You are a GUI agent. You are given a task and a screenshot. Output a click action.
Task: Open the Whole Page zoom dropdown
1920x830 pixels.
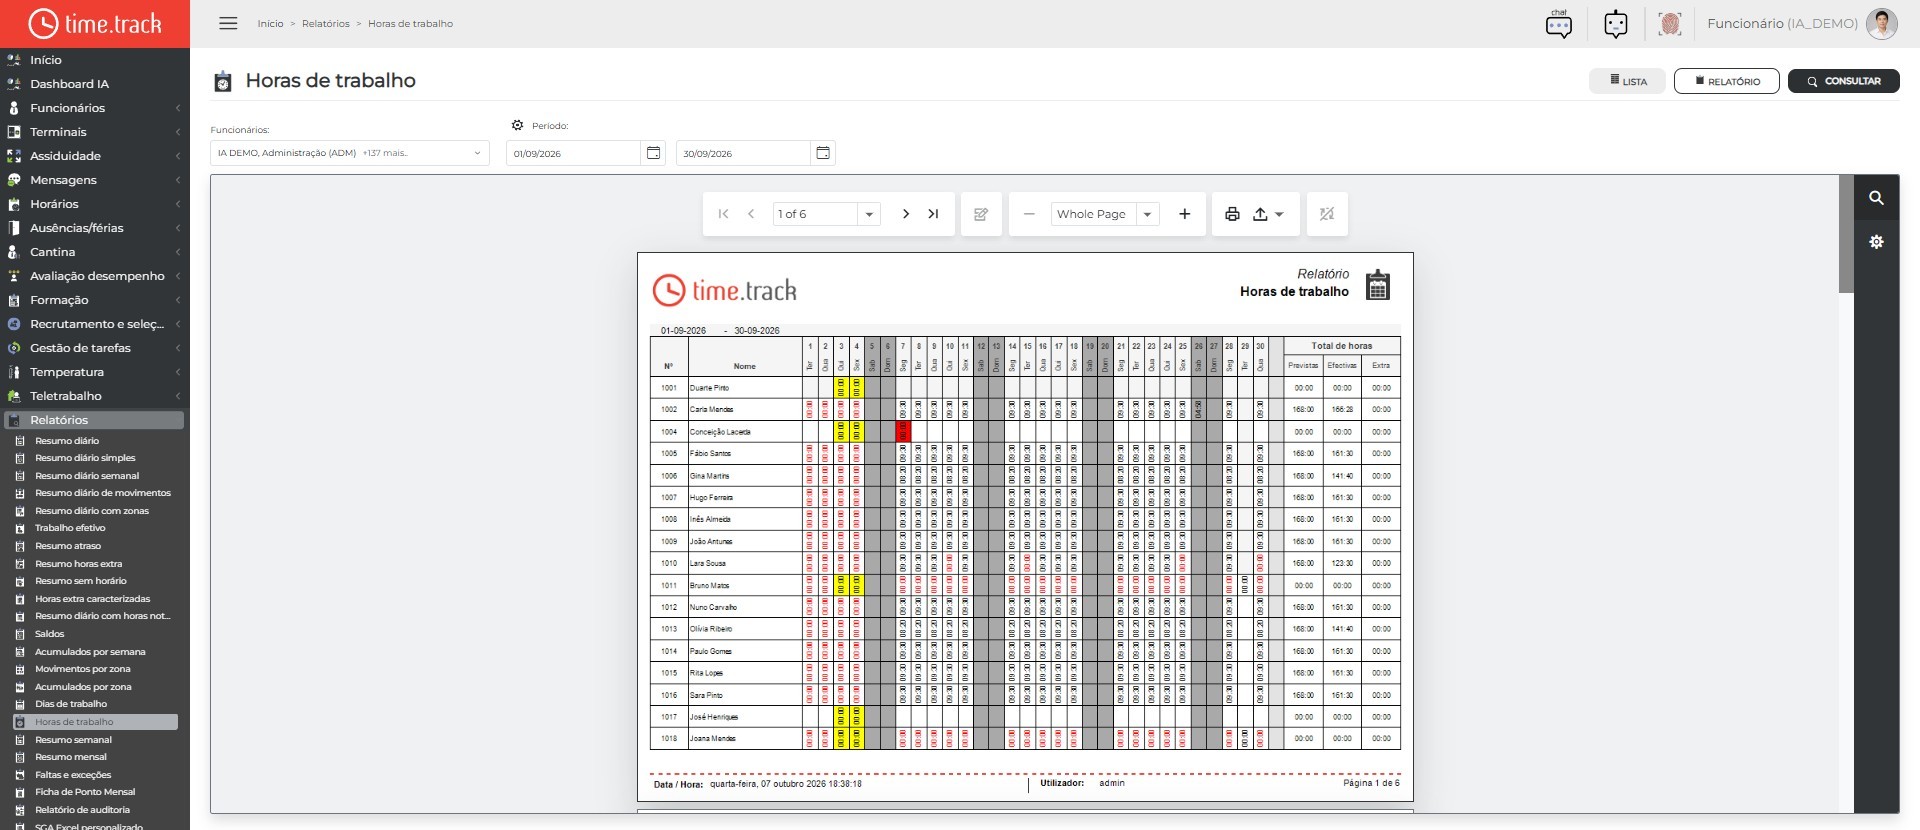(x=1148, y=214)
